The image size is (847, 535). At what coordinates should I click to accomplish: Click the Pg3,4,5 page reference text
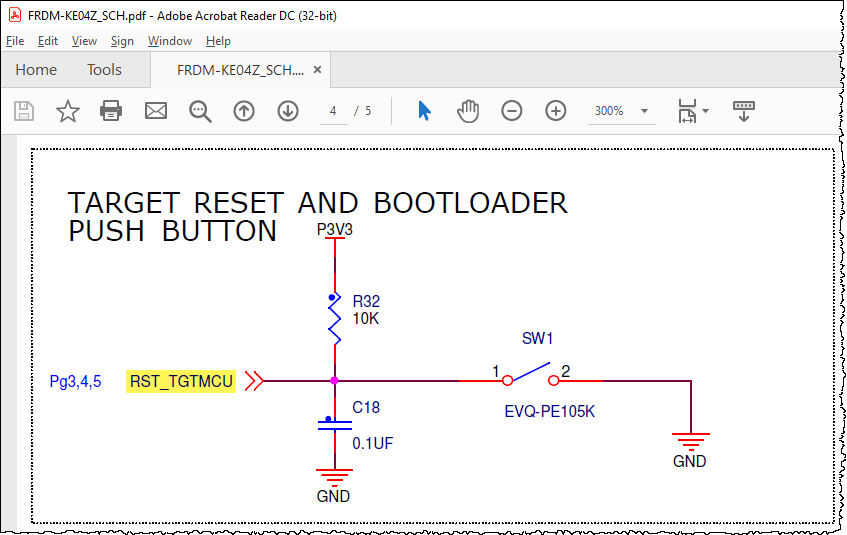[76, 382]
